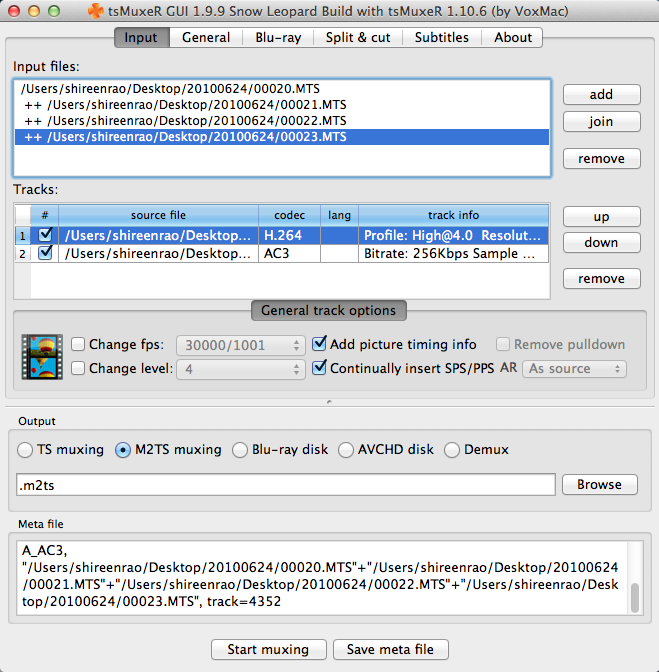This screenshot has height=672, width=659.
Task: Uncheck Continually insert SPS/PPS
Action: 319,368
